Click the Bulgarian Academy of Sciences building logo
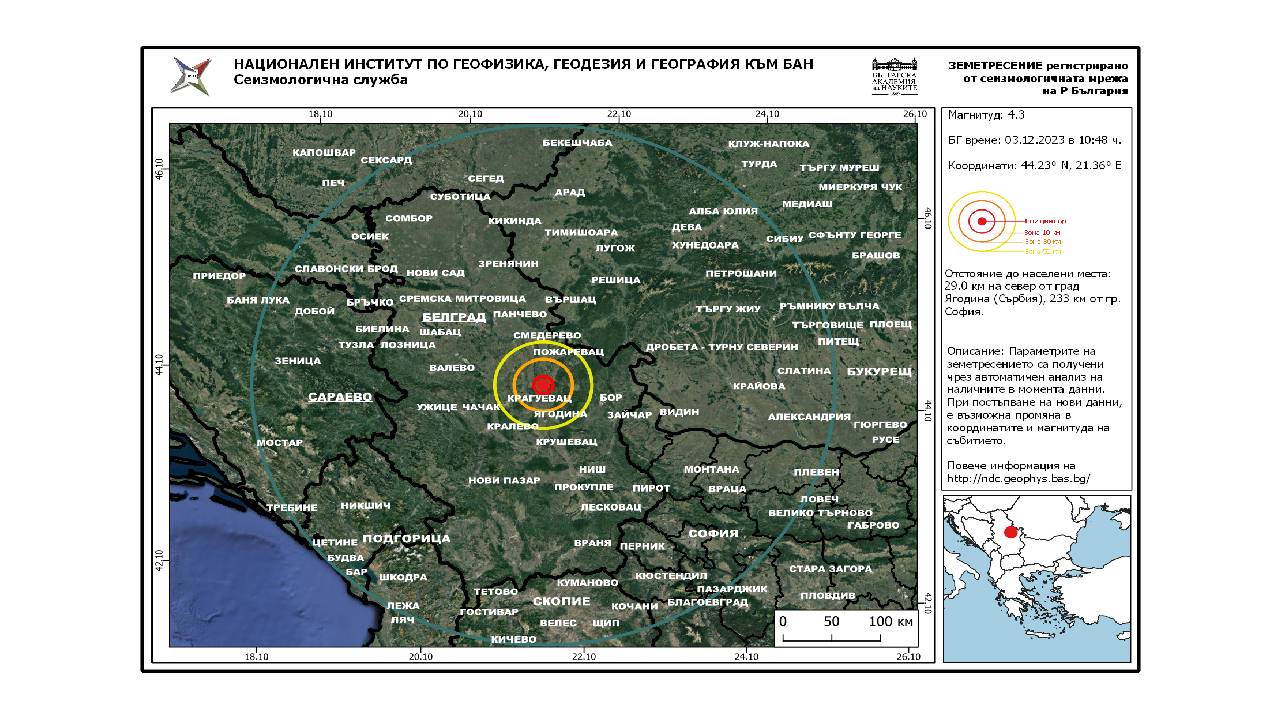This screenshot has width=1280, height=720. pyautogui.click(x=893, y=76)
